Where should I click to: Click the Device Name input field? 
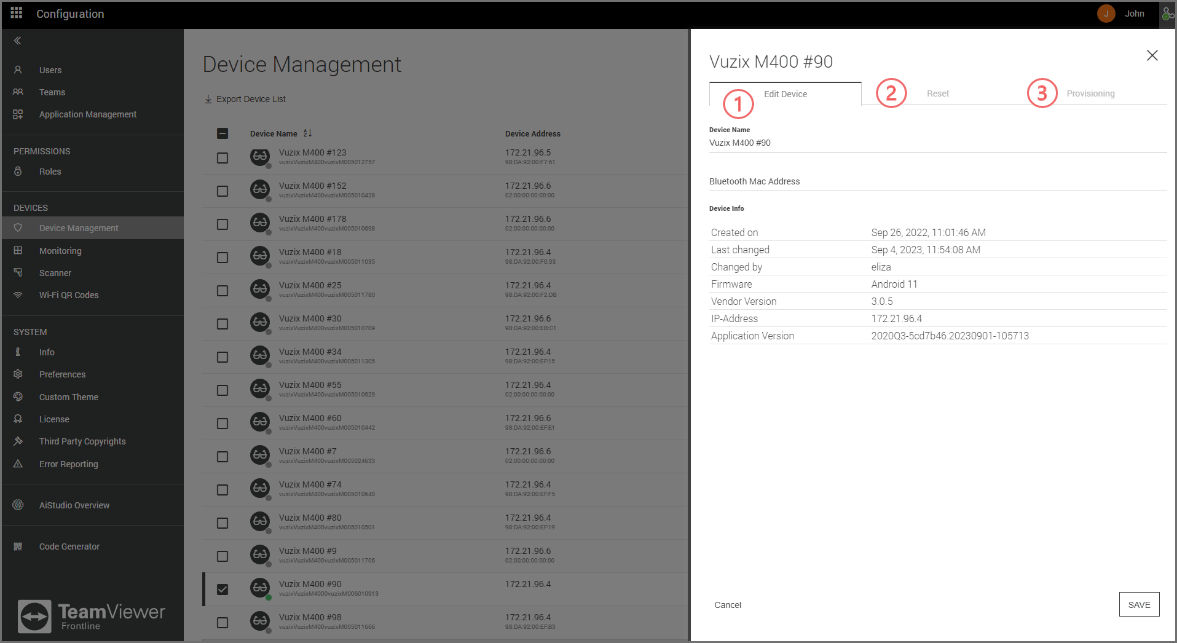pos(938,143)
